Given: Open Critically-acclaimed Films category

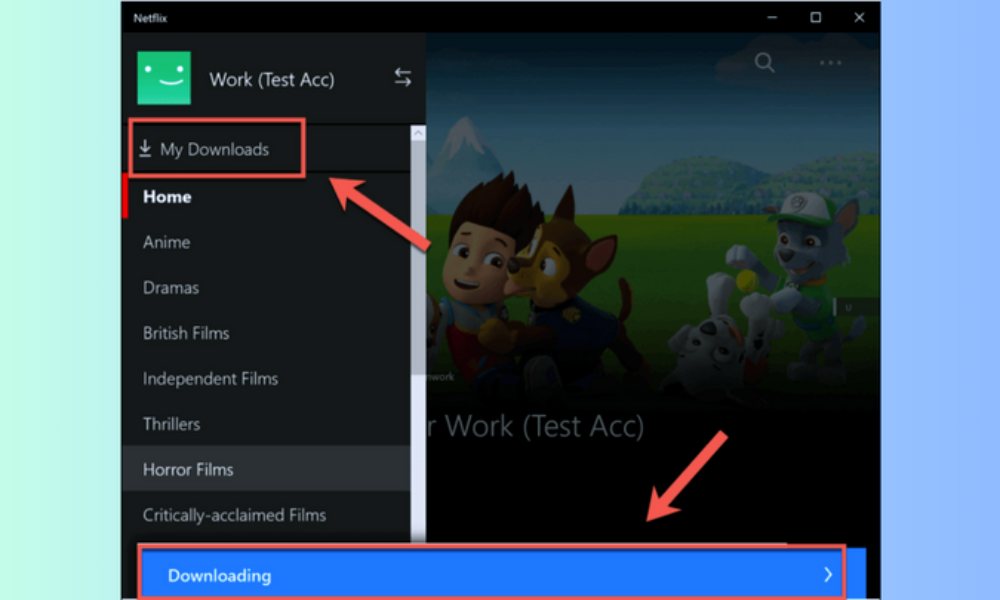Looking at the screenshot, I should [234, 515].
